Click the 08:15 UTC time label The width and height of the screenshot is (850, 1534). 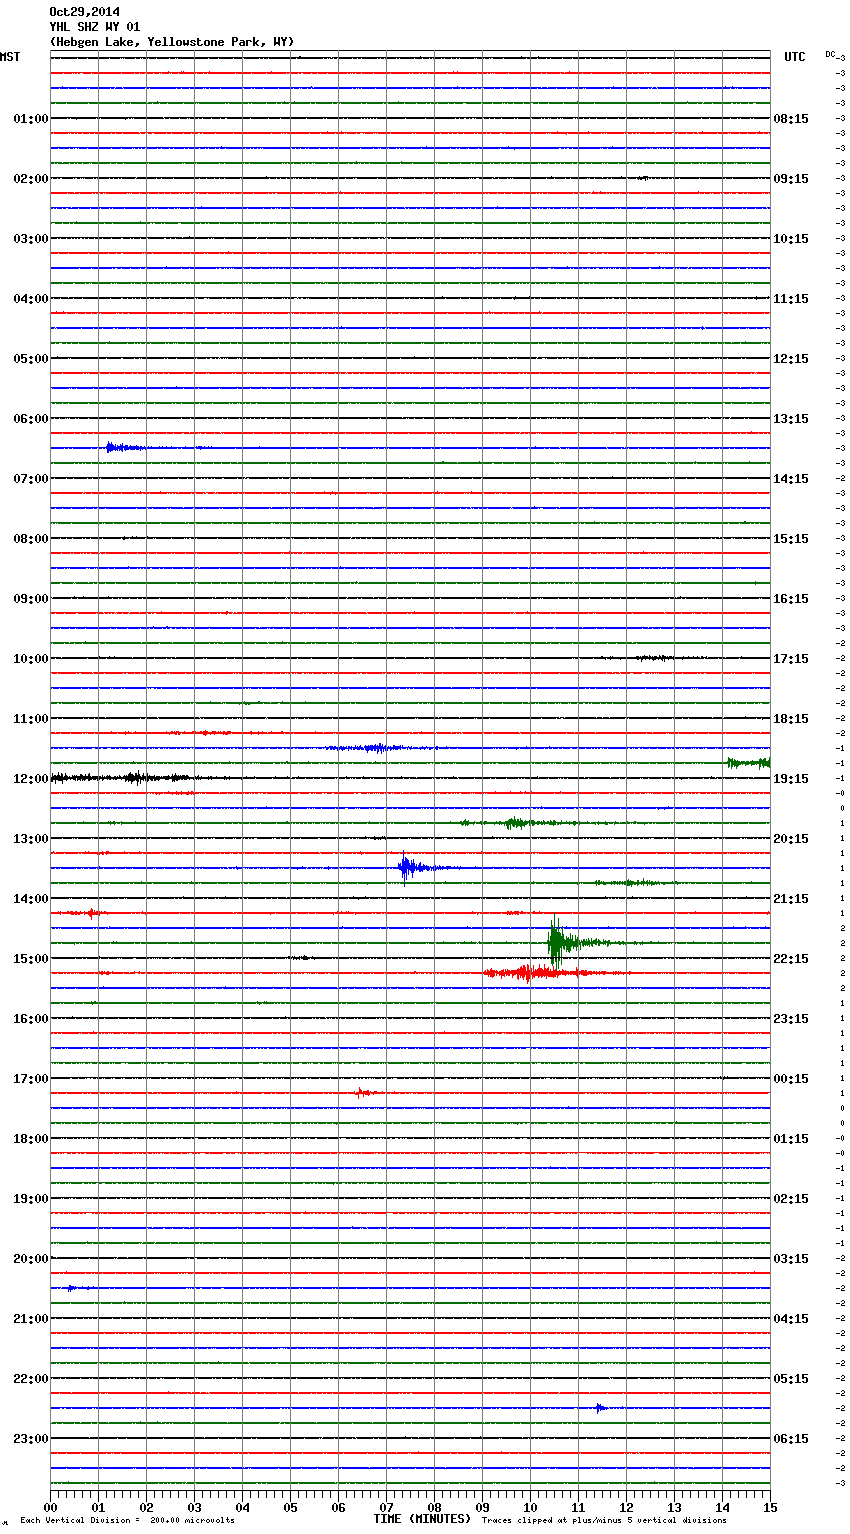click(791, 119)
